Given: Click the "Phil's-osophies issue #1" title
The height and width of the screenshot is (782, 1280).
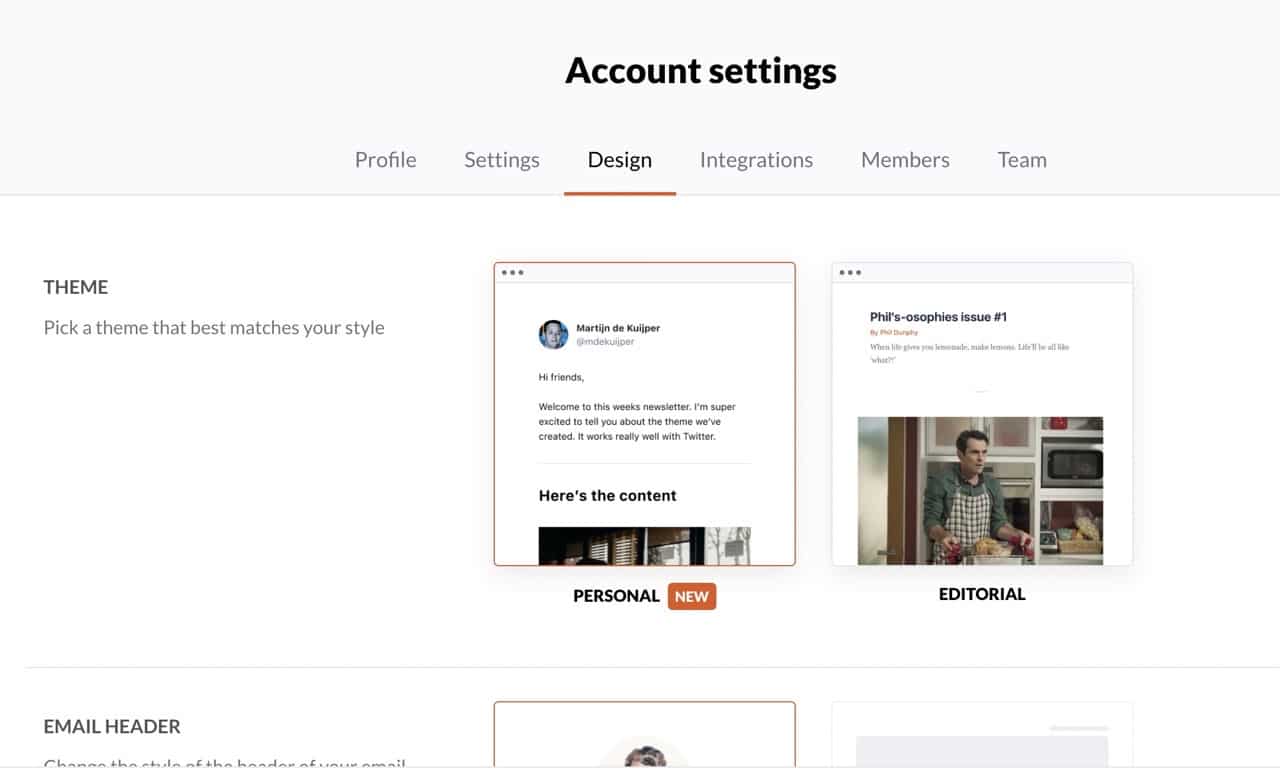Looking at the screenshot, I should [938, 317].
